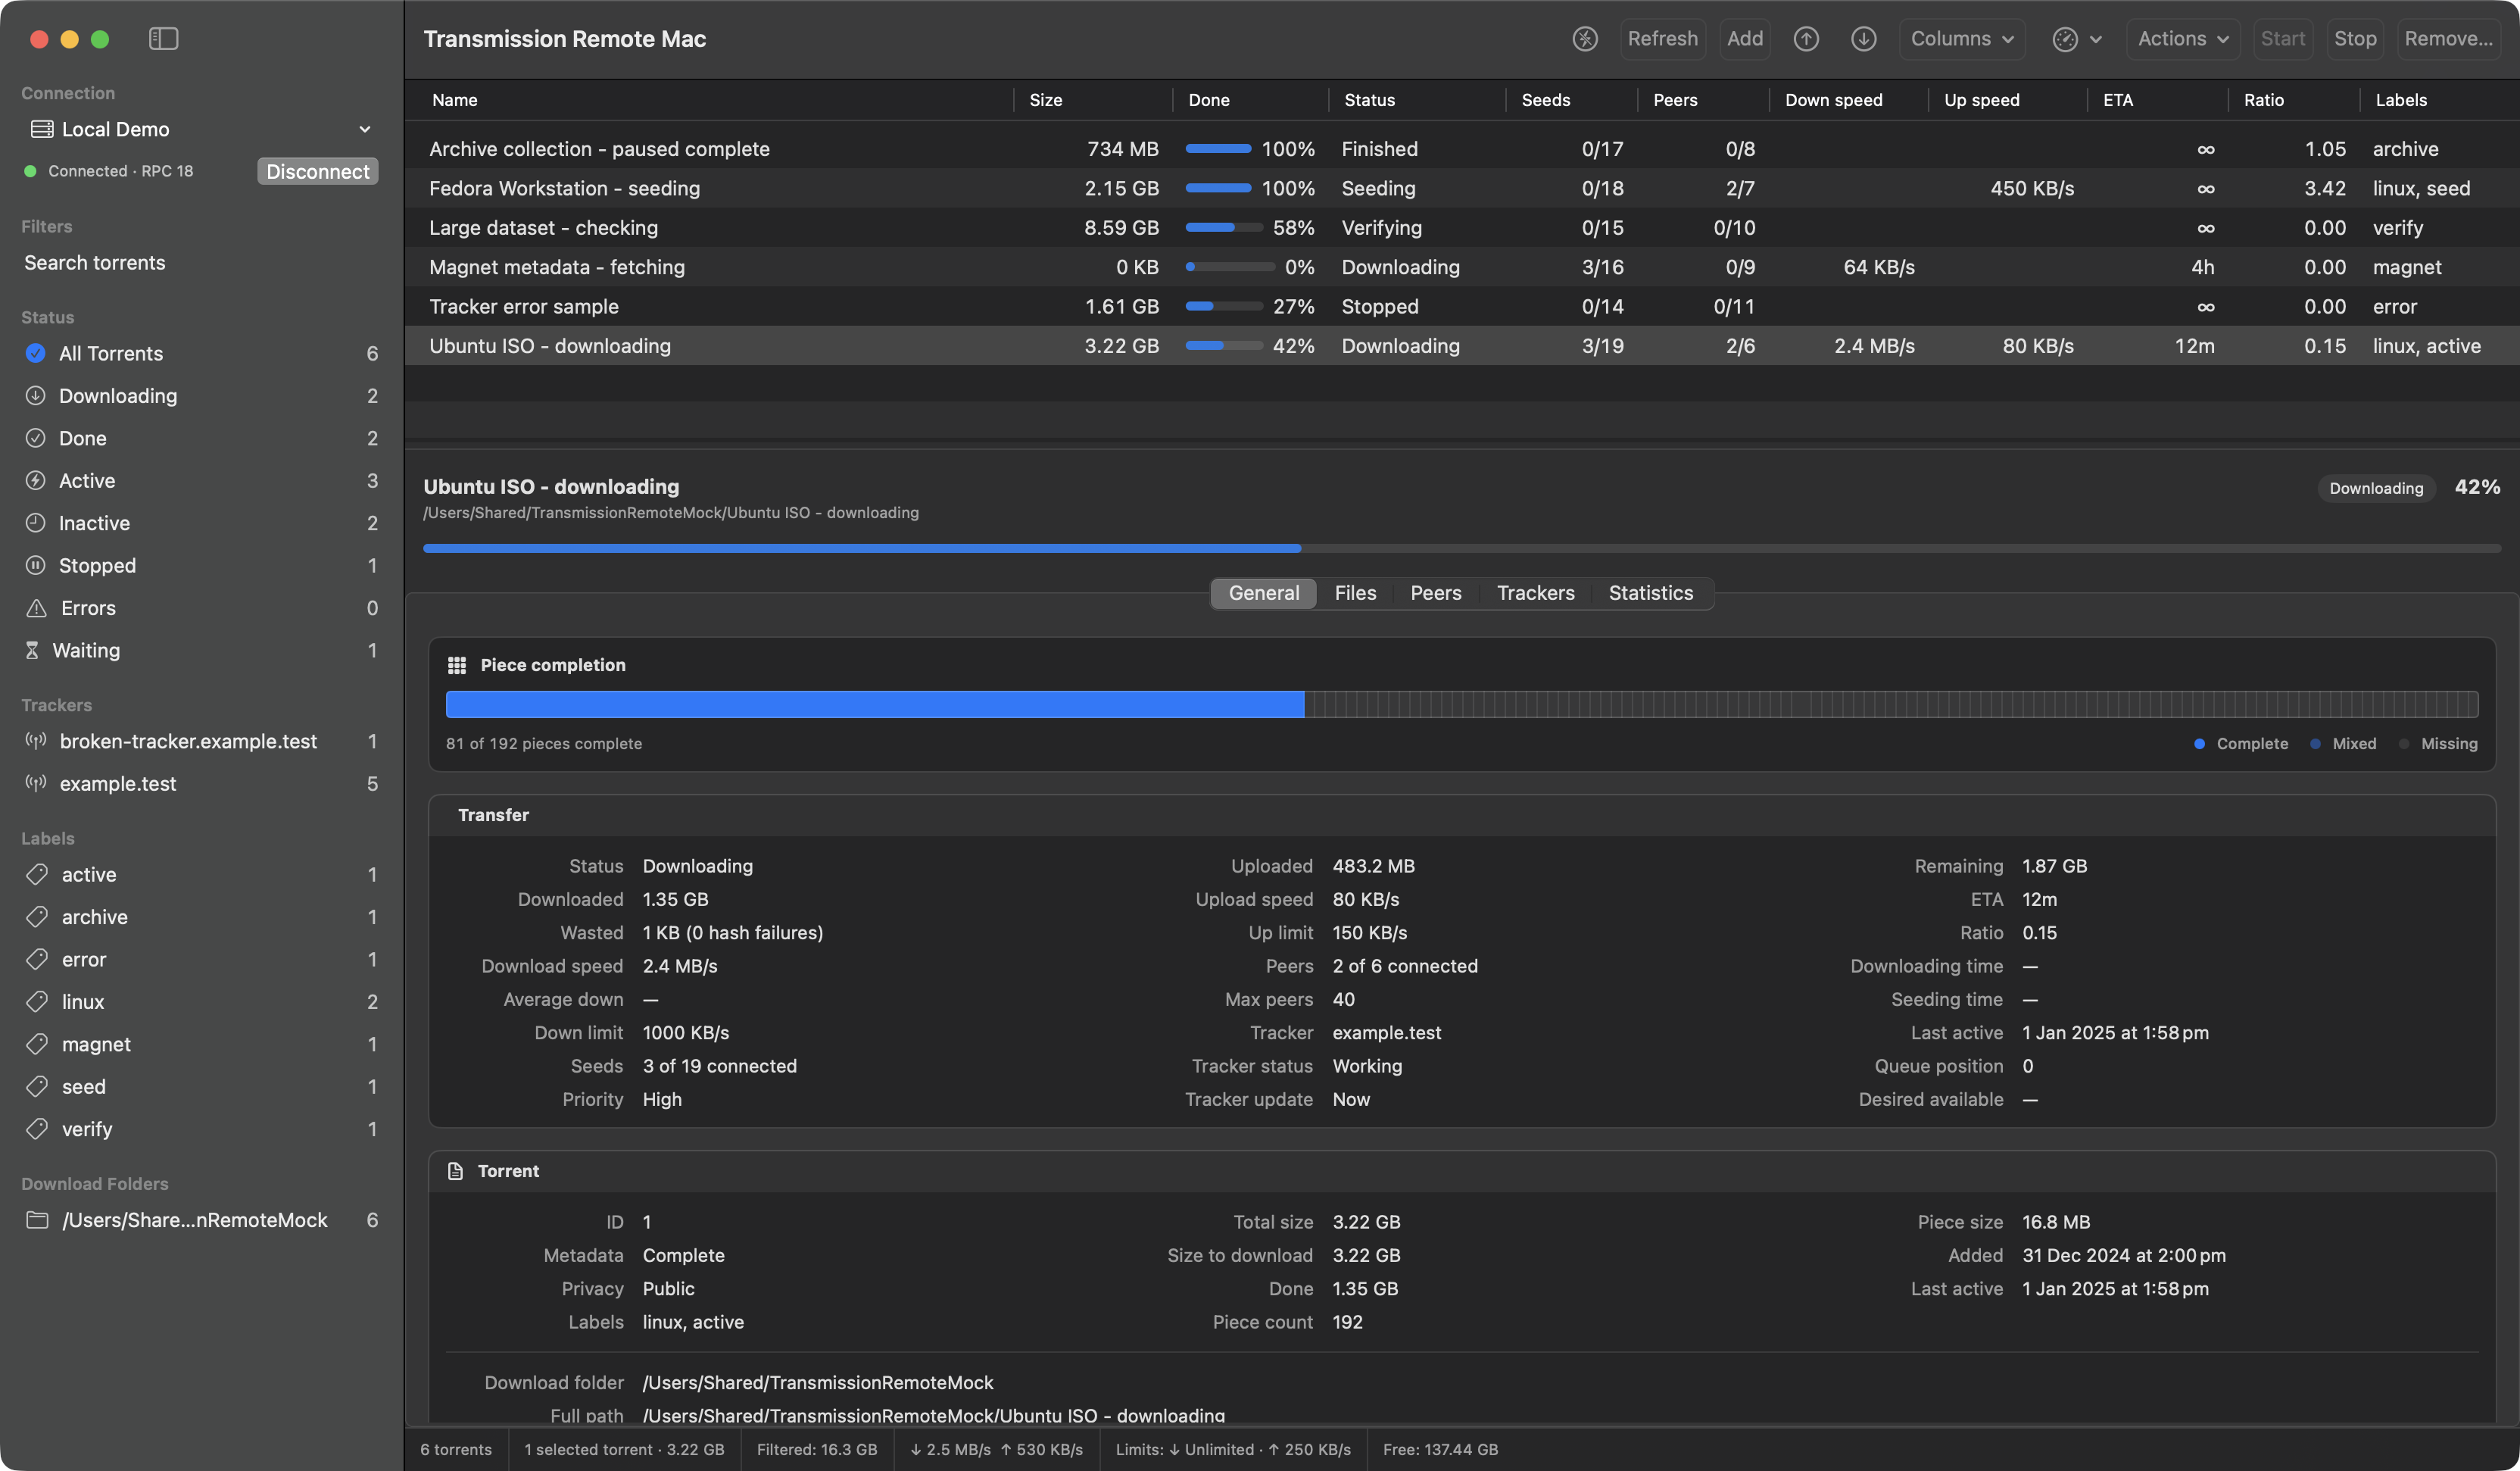
Task: Click the folder icon for /Users/Share...nRemoteMock
Action: [x=37, y=1220]
